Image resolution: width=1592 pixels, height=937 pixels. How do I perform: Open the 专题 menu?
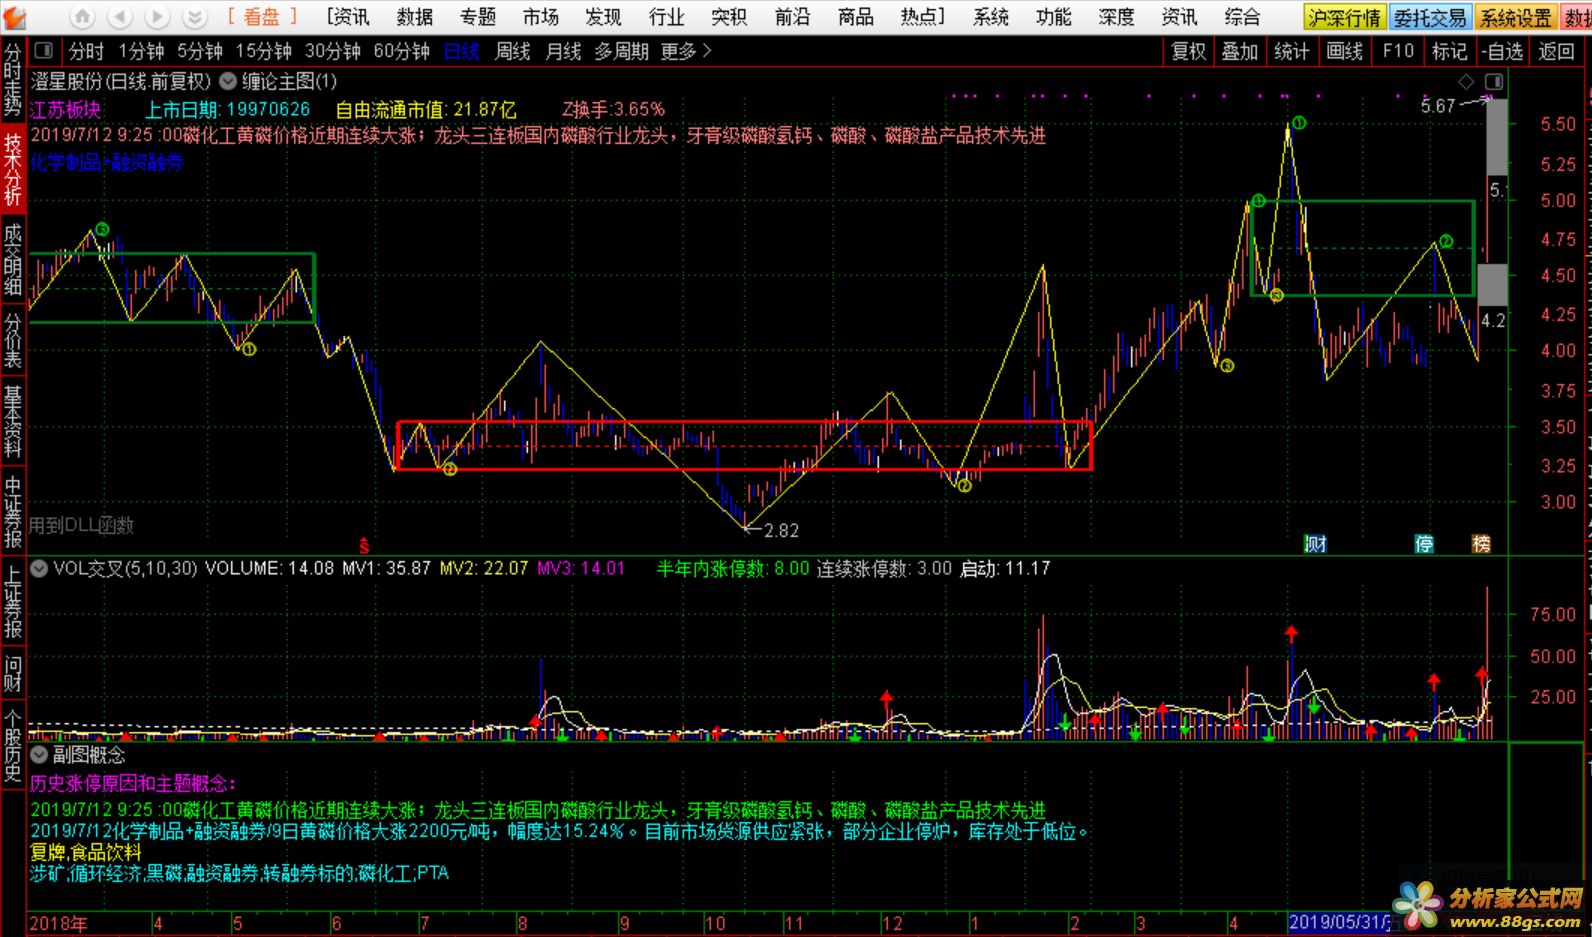[x=478, y=17]
